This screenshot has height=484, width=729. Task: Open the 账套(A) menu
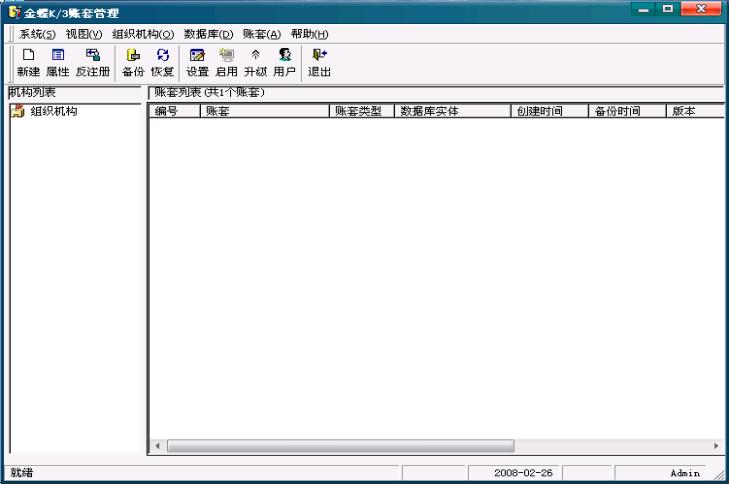coord(262,34)
